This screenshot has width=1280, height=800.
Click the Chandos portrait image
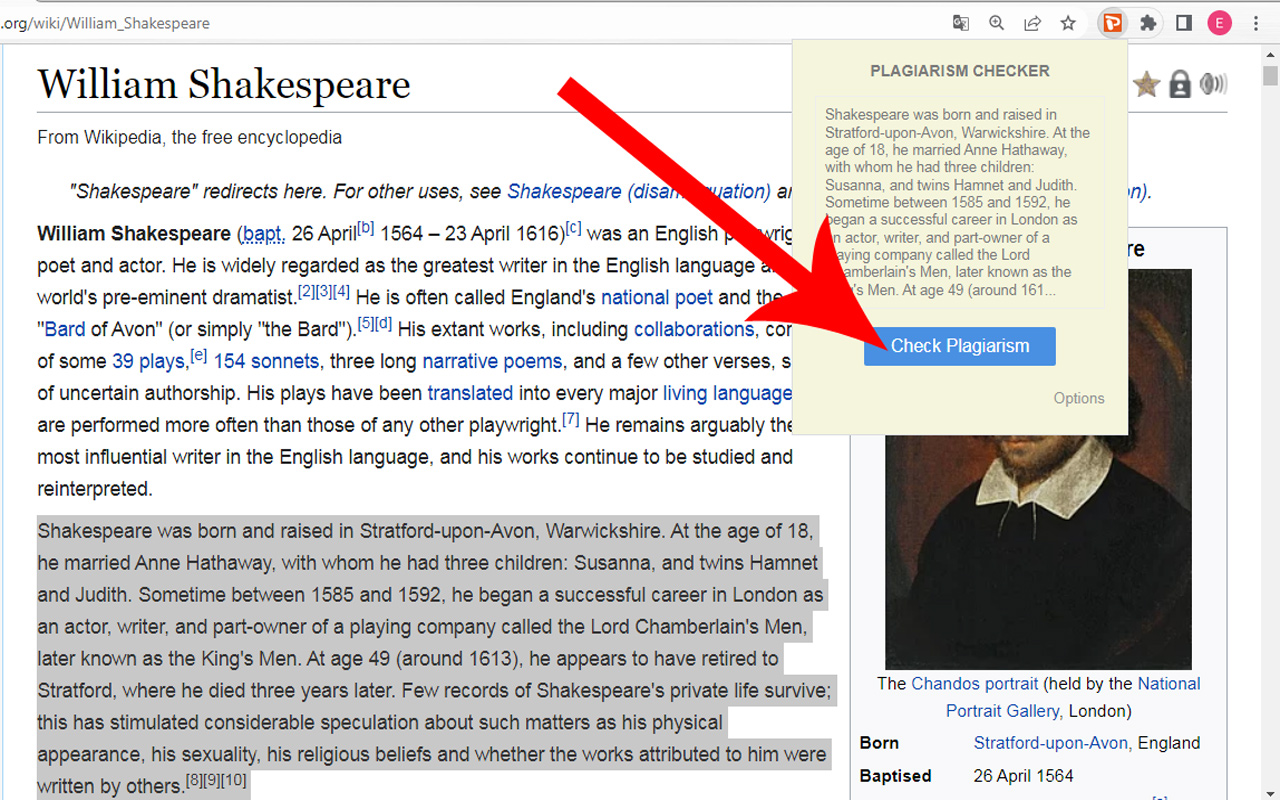[1038, 469]
